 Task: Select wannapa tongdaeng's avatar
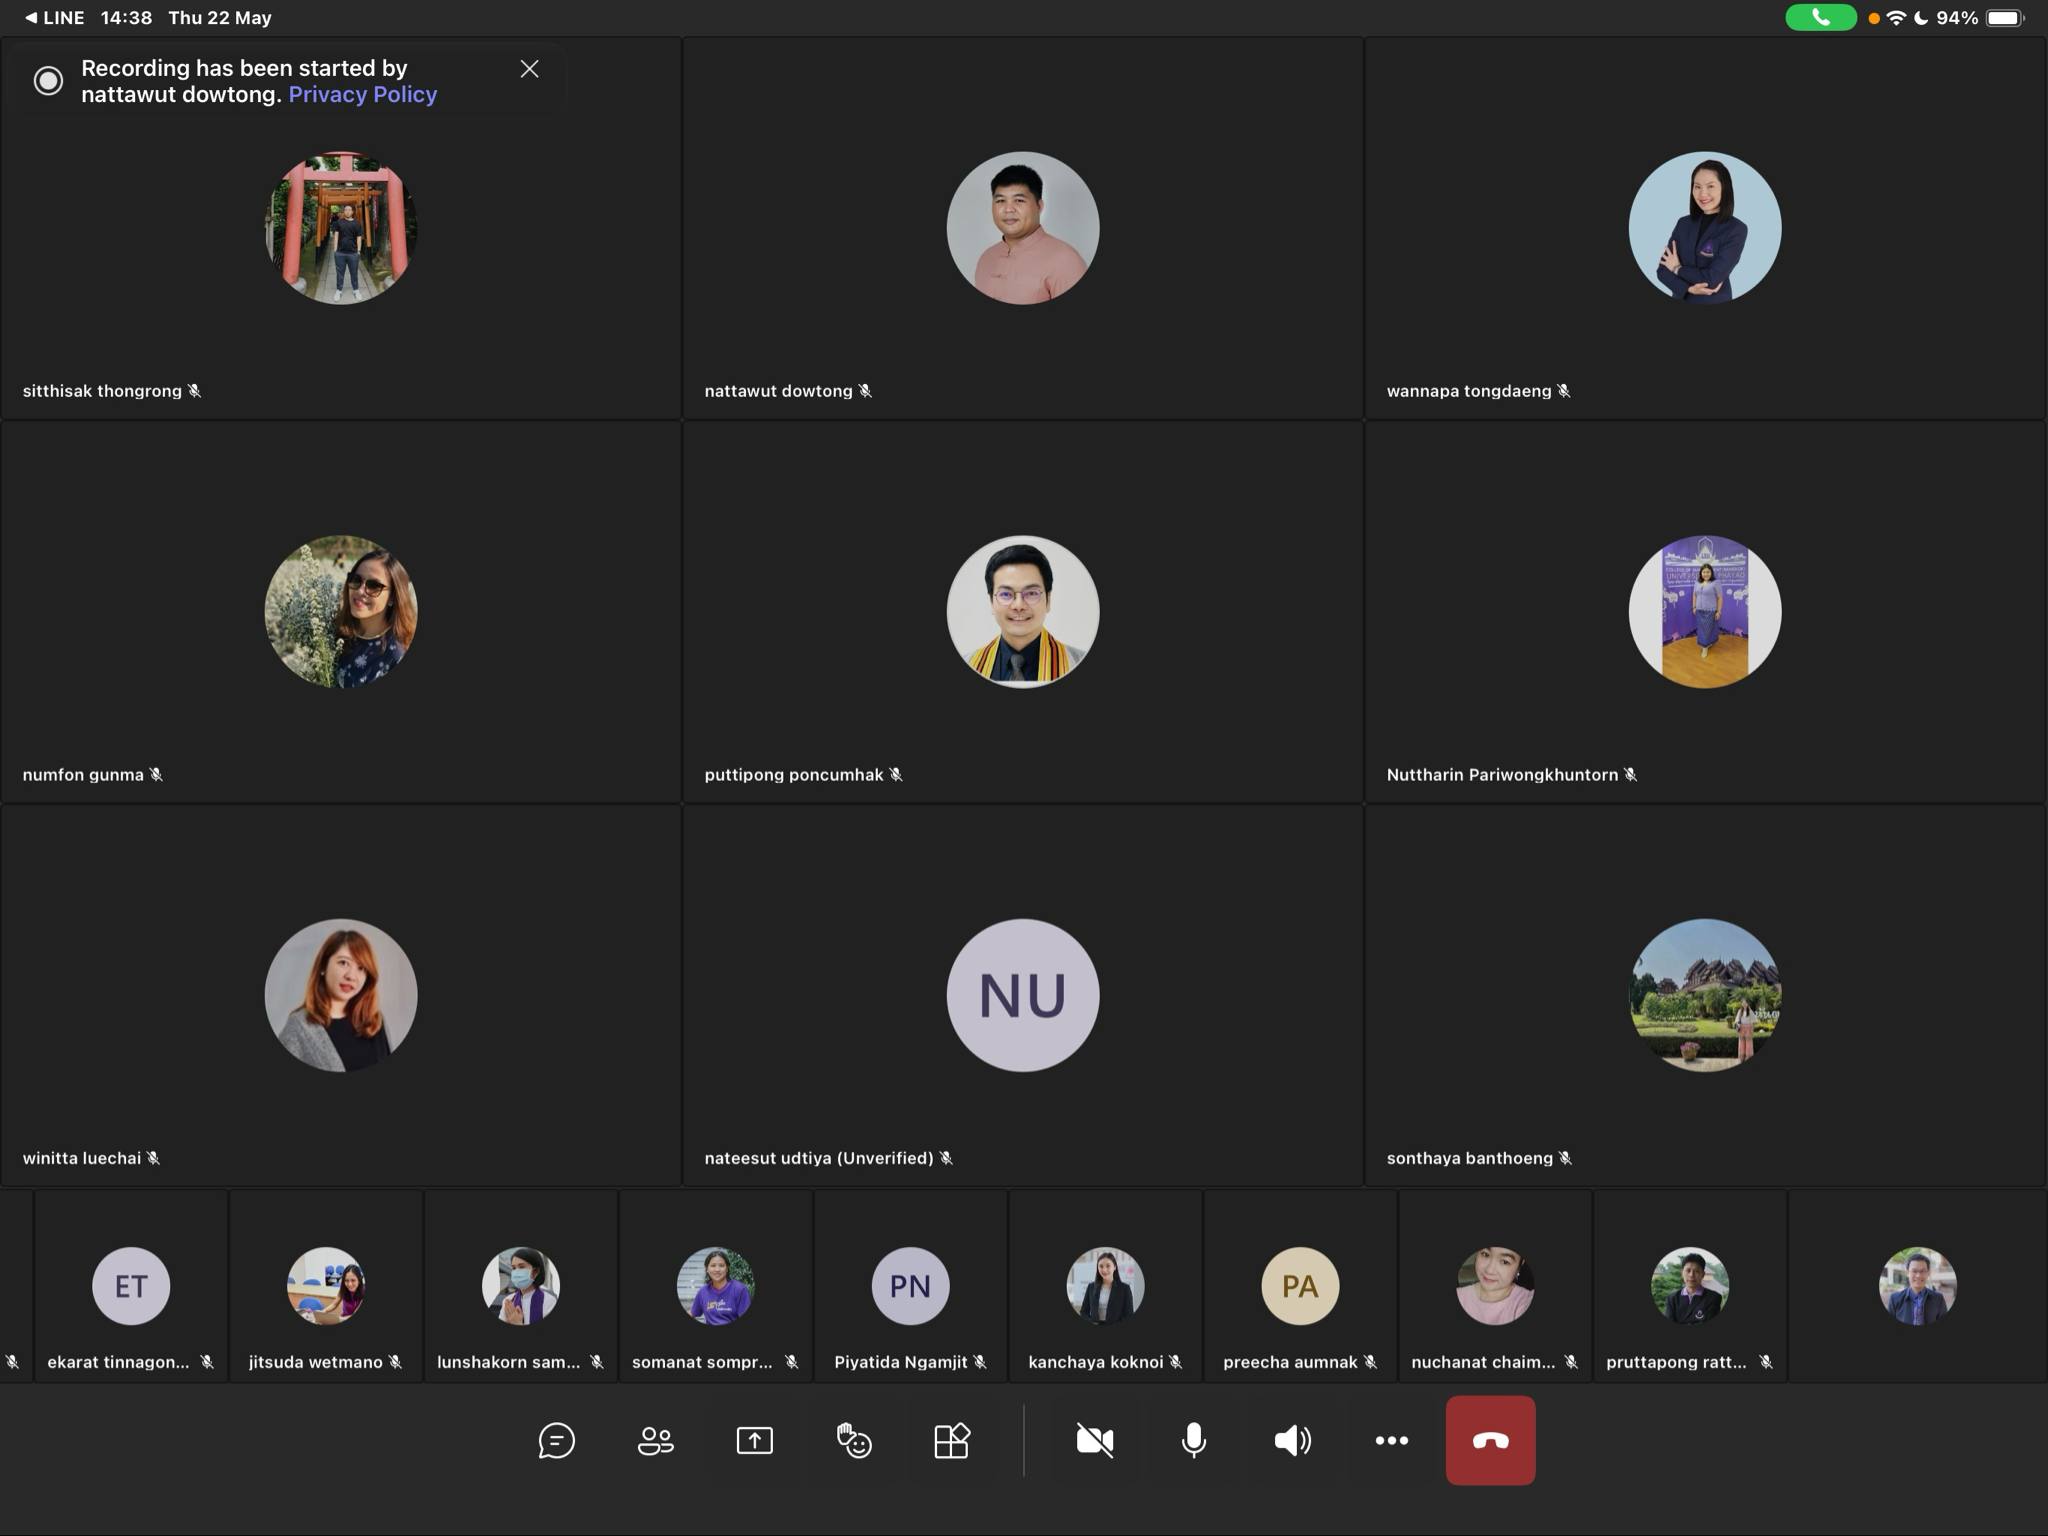click(1705, 228)
